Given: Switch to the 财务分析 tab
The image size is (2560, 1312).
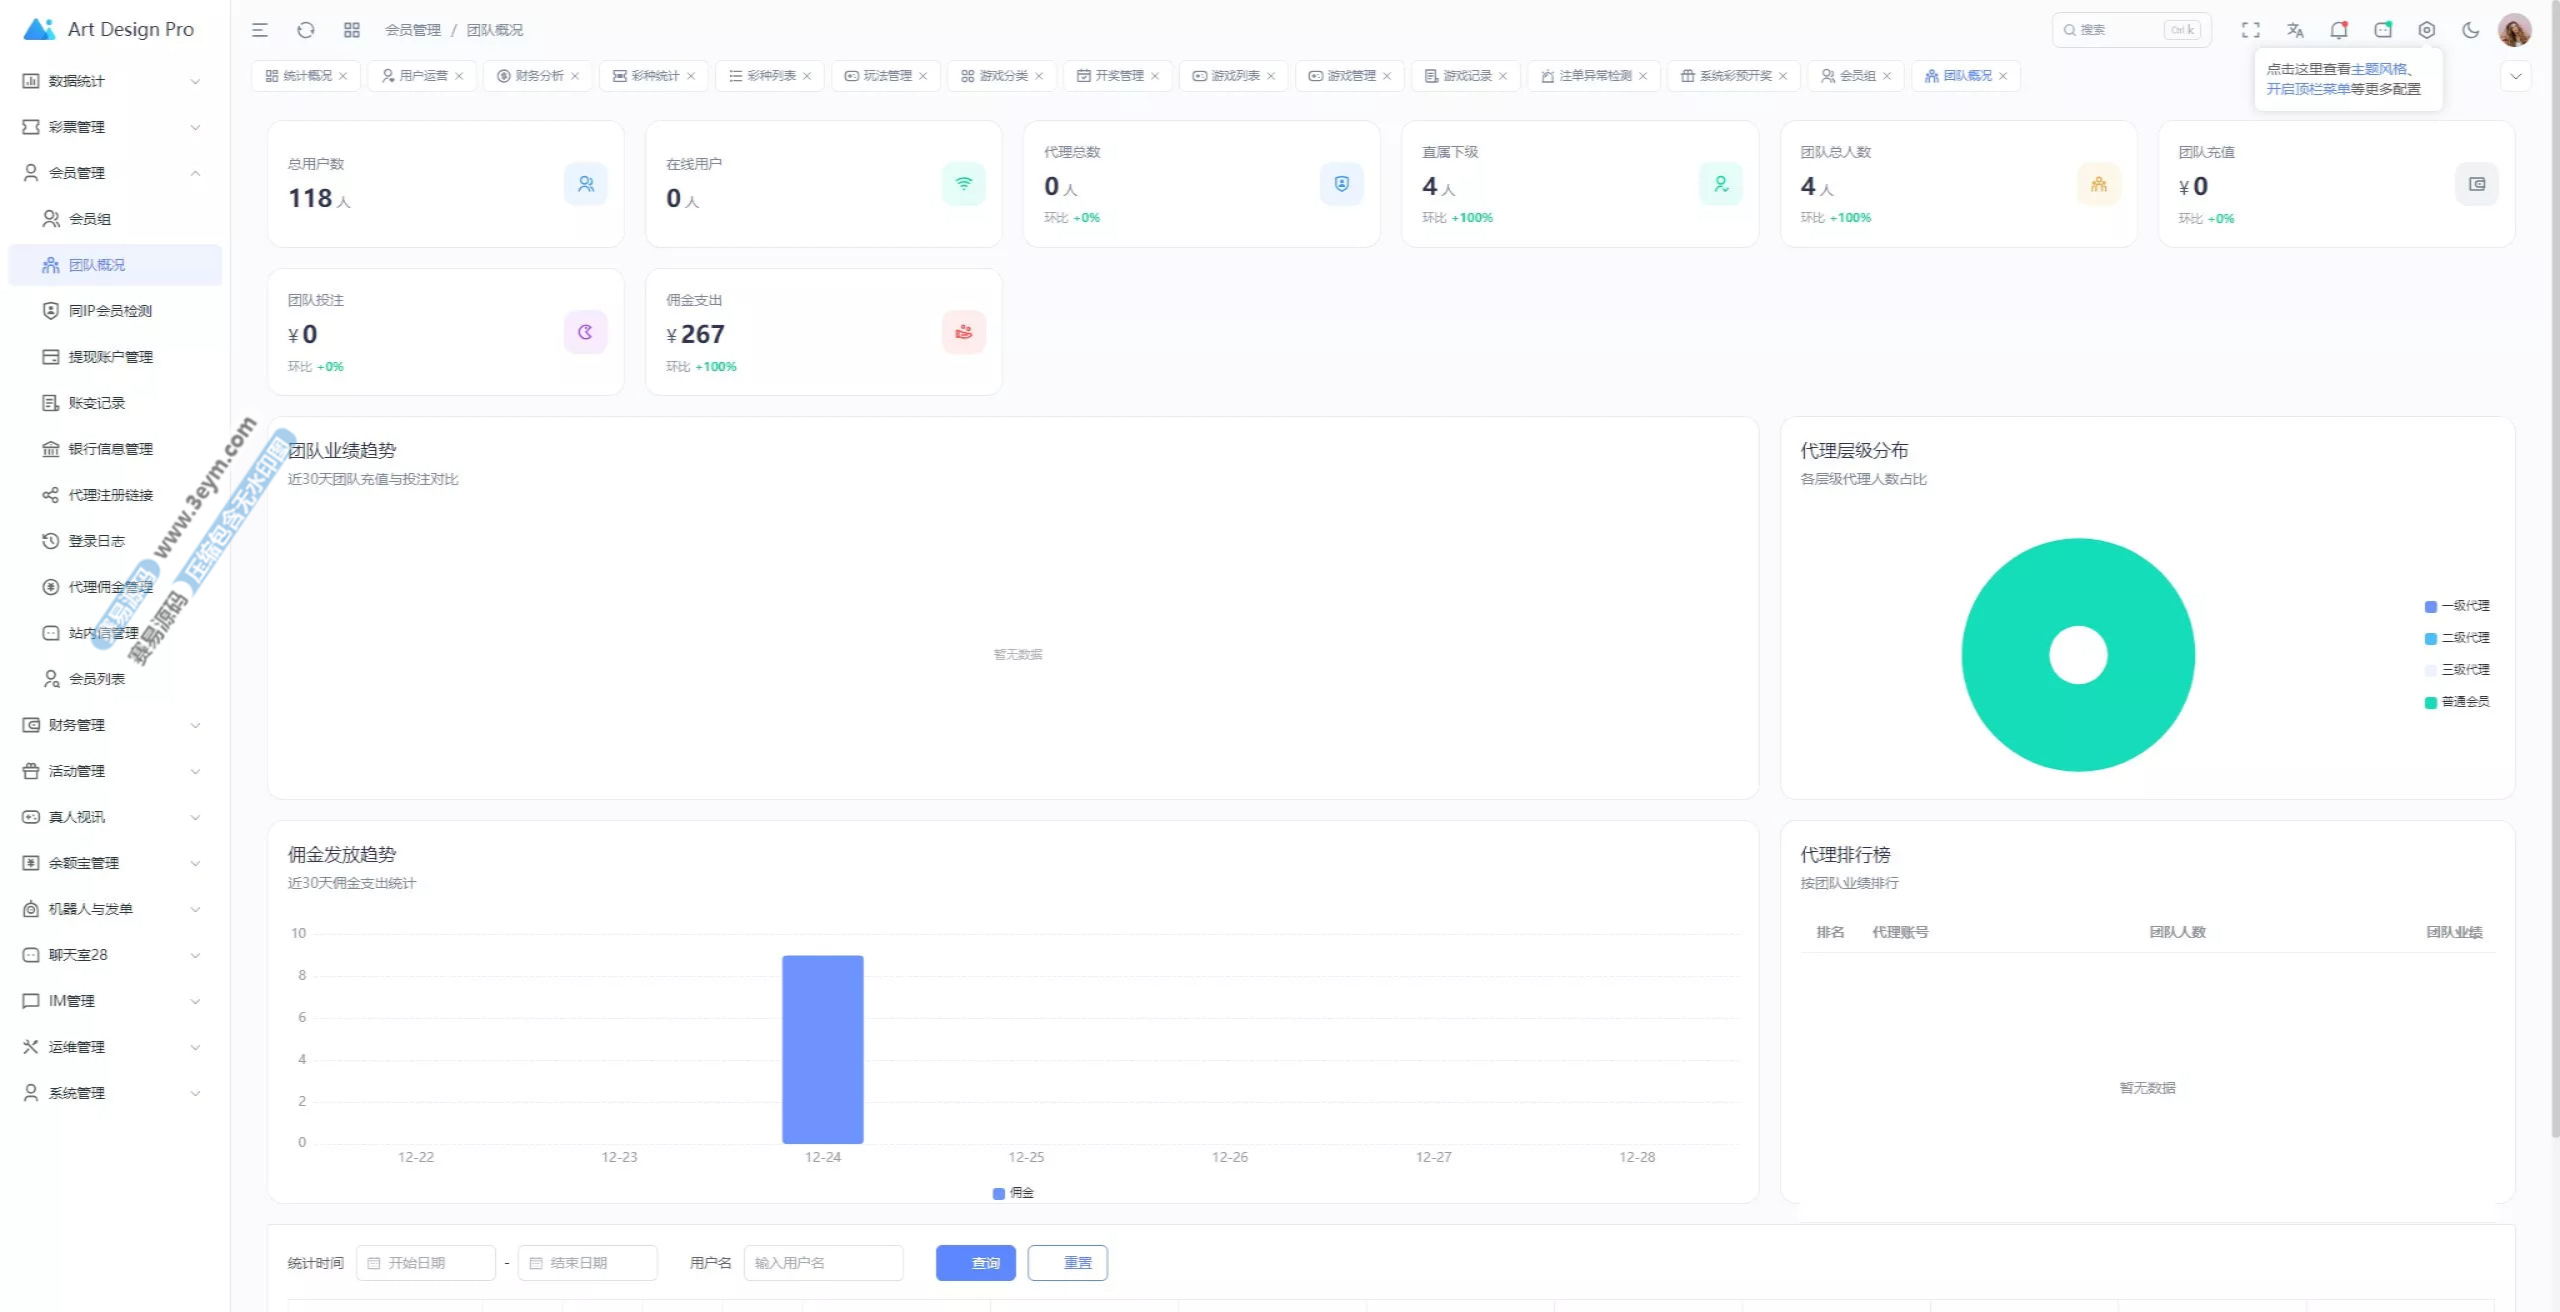Looking at the screenshot, I should [x=538, y=76].
